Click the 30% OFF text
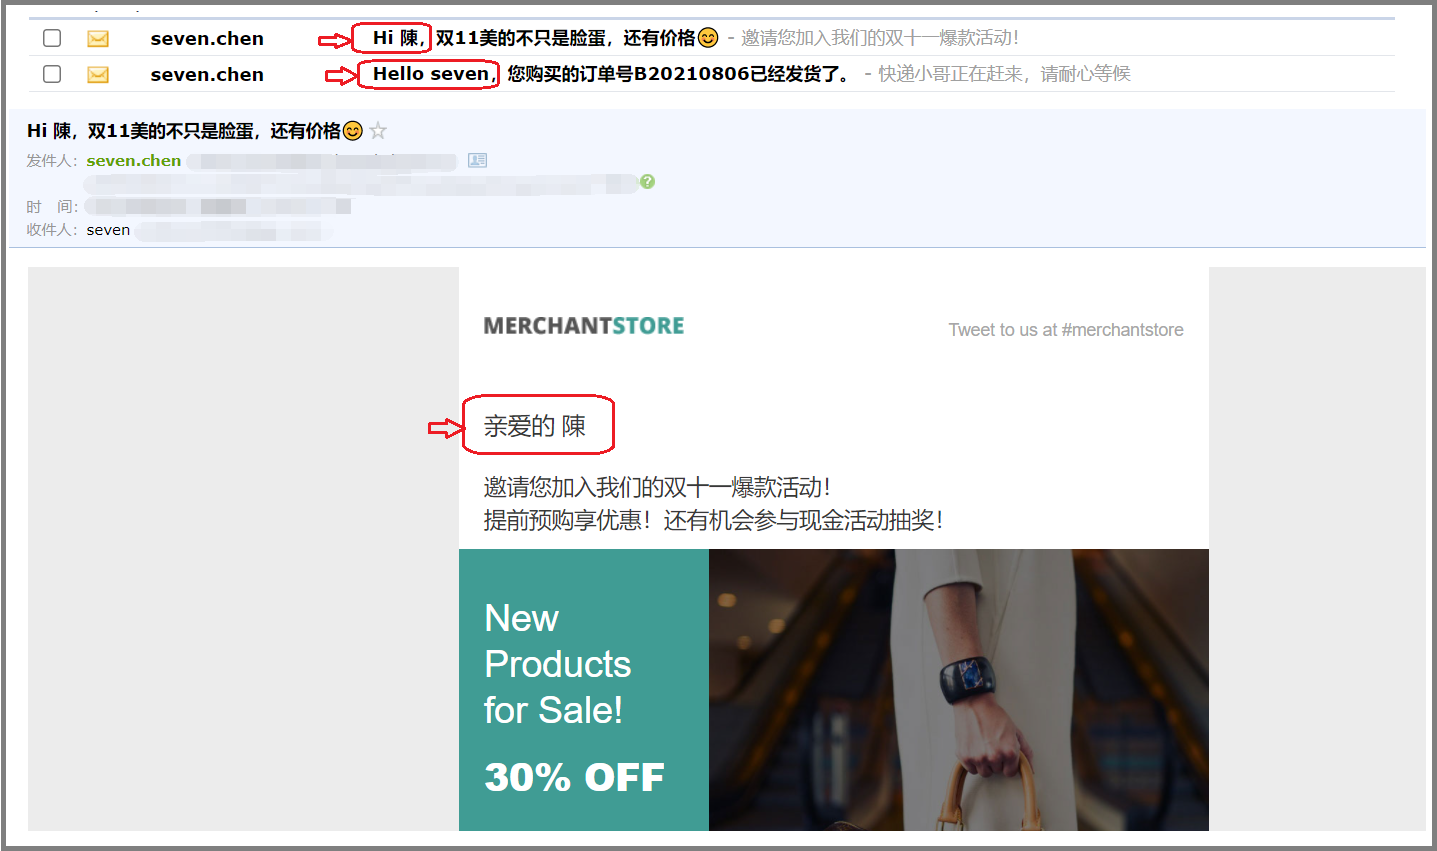 574,777
